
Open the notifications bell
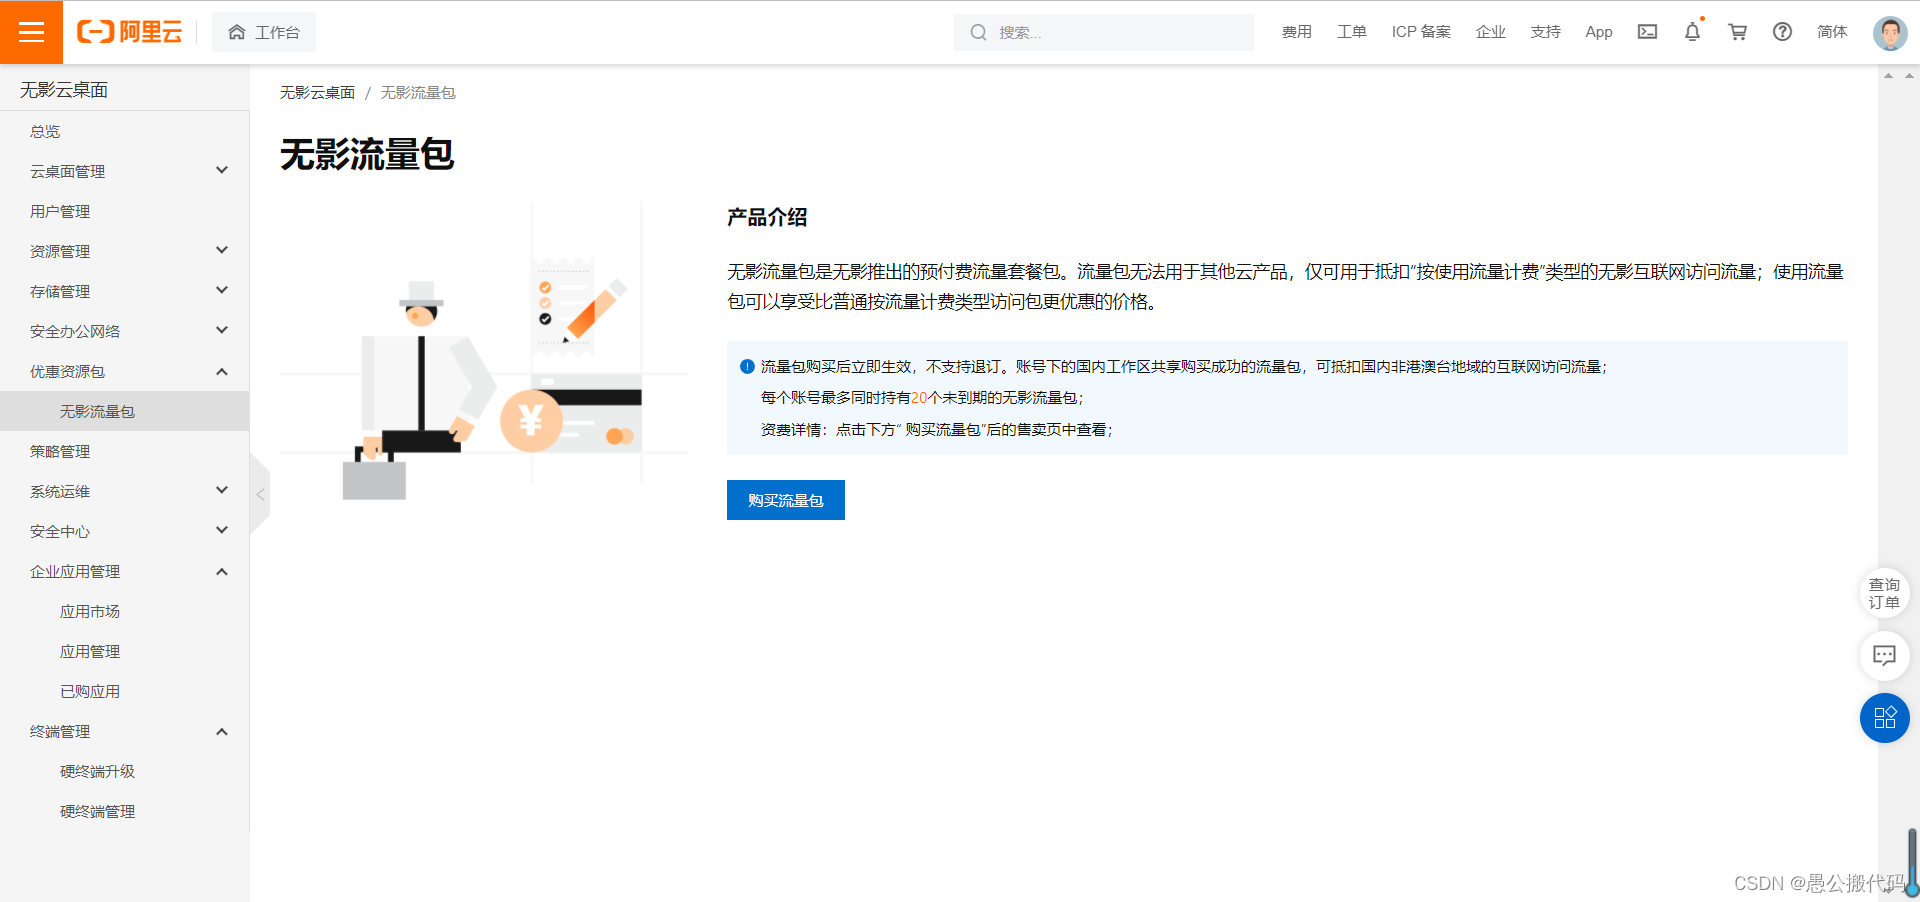click(1691, 31)
